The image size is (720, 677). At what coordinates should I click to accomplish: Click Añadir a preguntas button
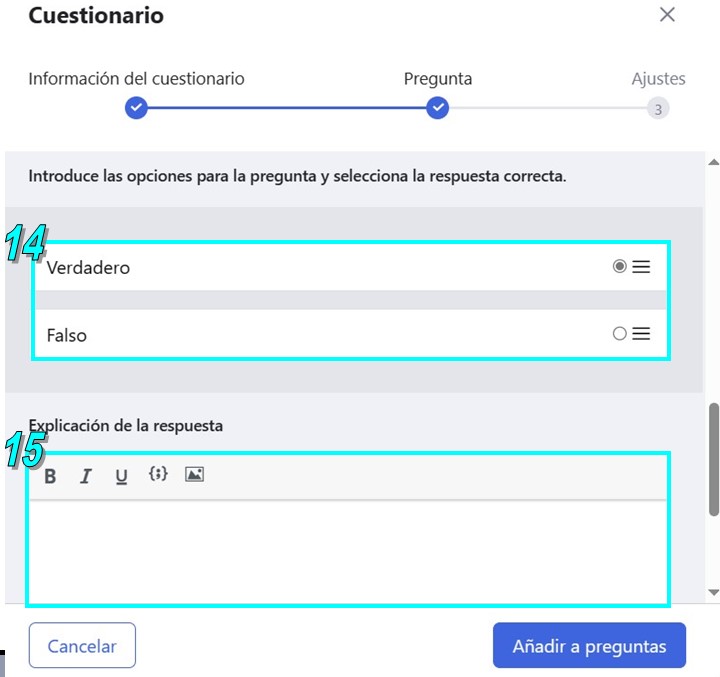589,645
